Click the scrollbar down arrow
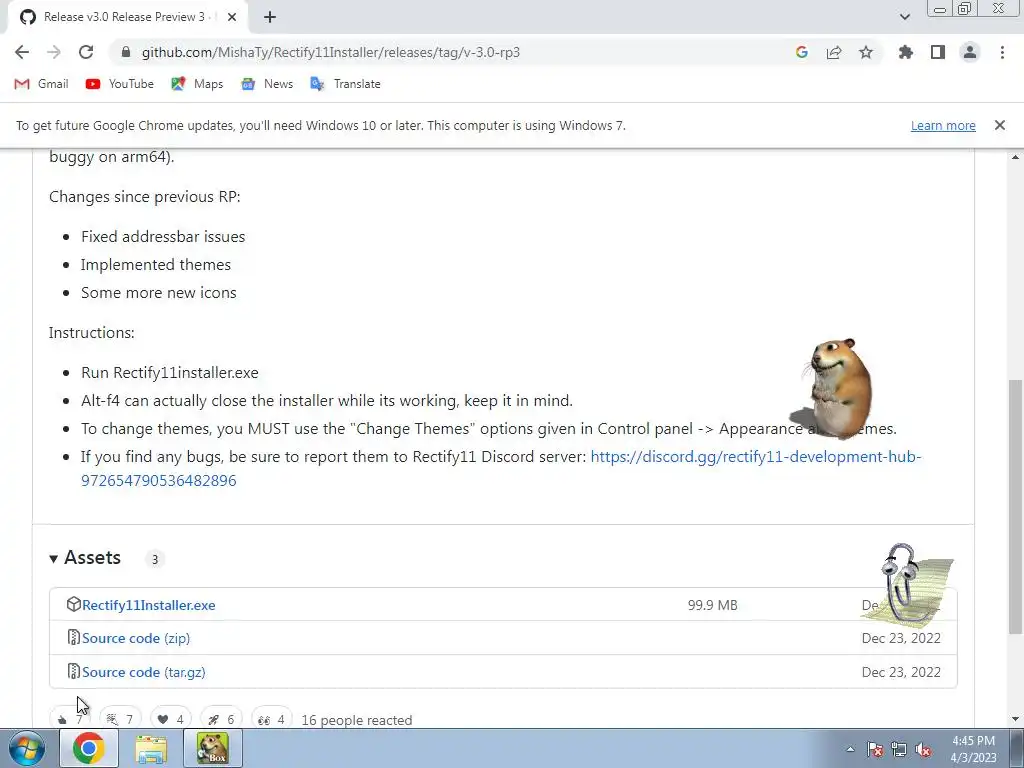The image size is (1024, 768). pyautogui.click(x=1016, y=720)
